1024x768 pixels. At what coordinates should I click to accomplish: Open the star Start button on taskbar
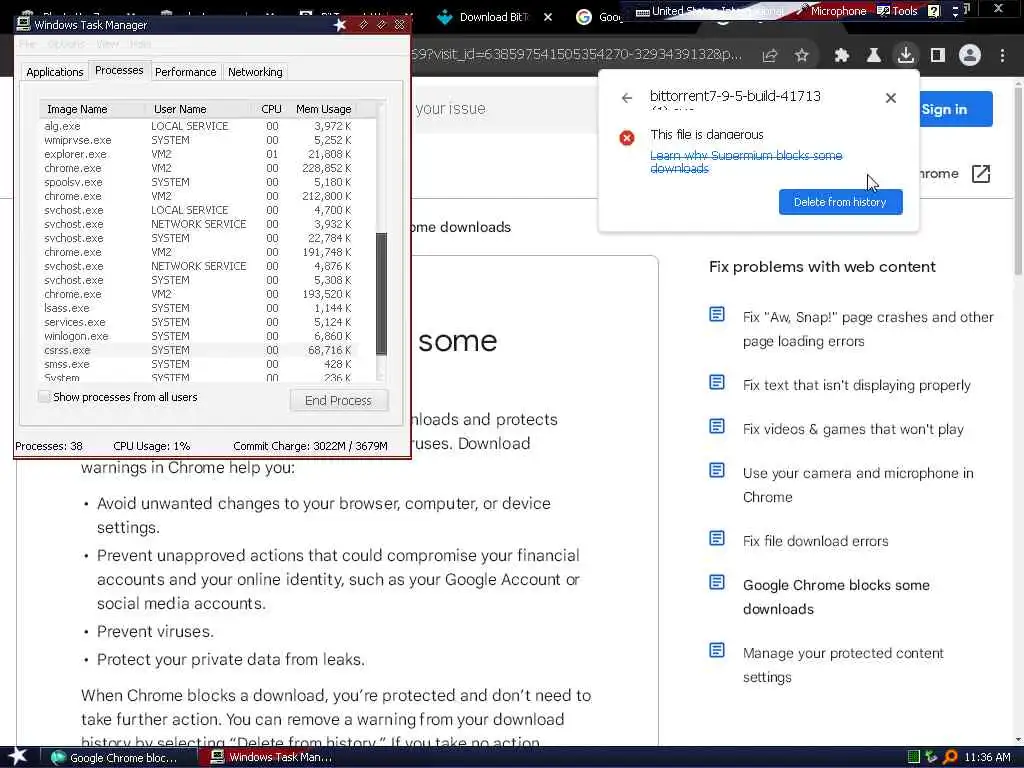click(x=17, y=756)
